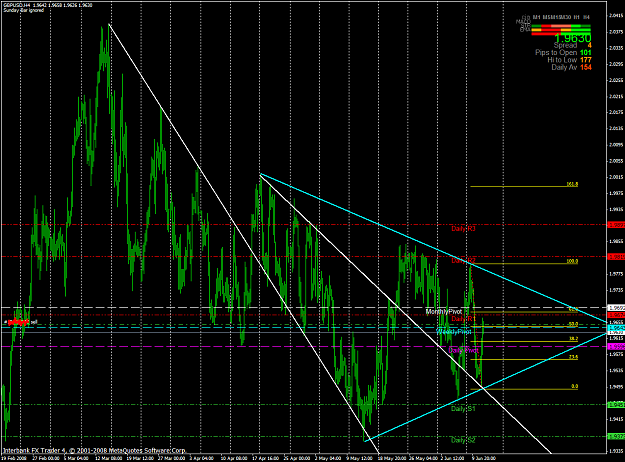Click the 12 Mar 08:00 time axis label
The height and width of the screenshot is (462, 625).
pos(108,458)
